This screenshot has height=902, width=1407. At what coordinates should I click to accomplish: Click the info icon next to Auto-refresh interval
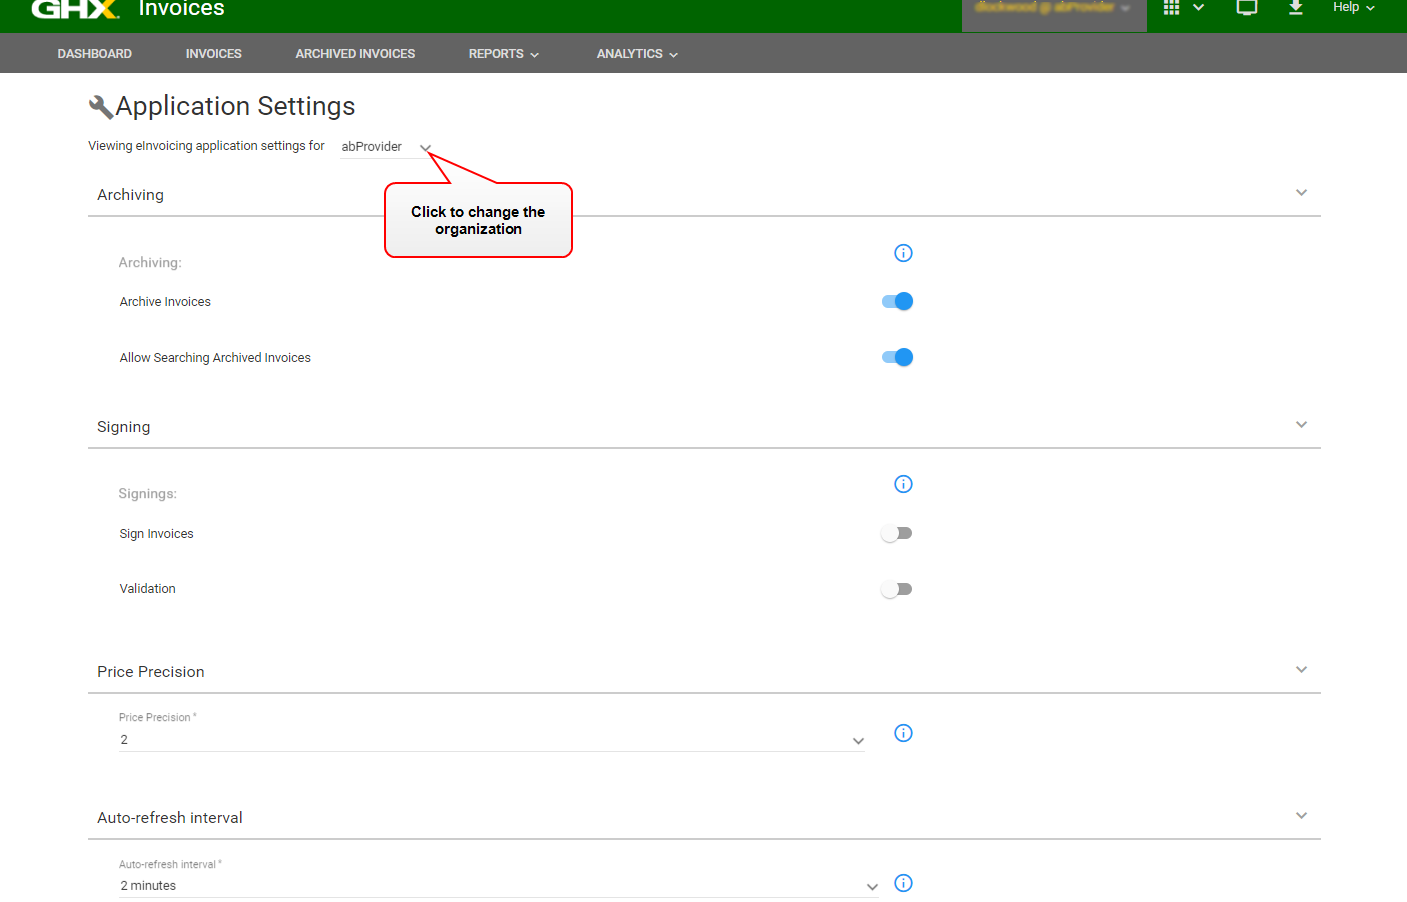(x=903, y=883)
